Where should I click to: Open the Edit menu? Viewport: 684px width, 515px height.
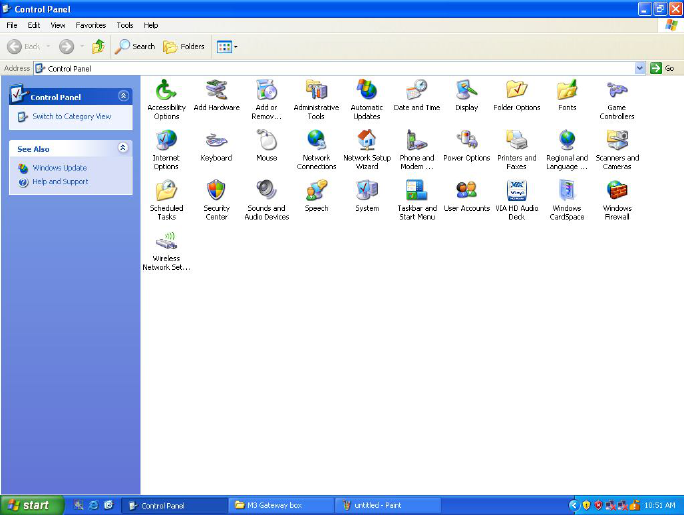pyautogui.click(x=34, y=25)
